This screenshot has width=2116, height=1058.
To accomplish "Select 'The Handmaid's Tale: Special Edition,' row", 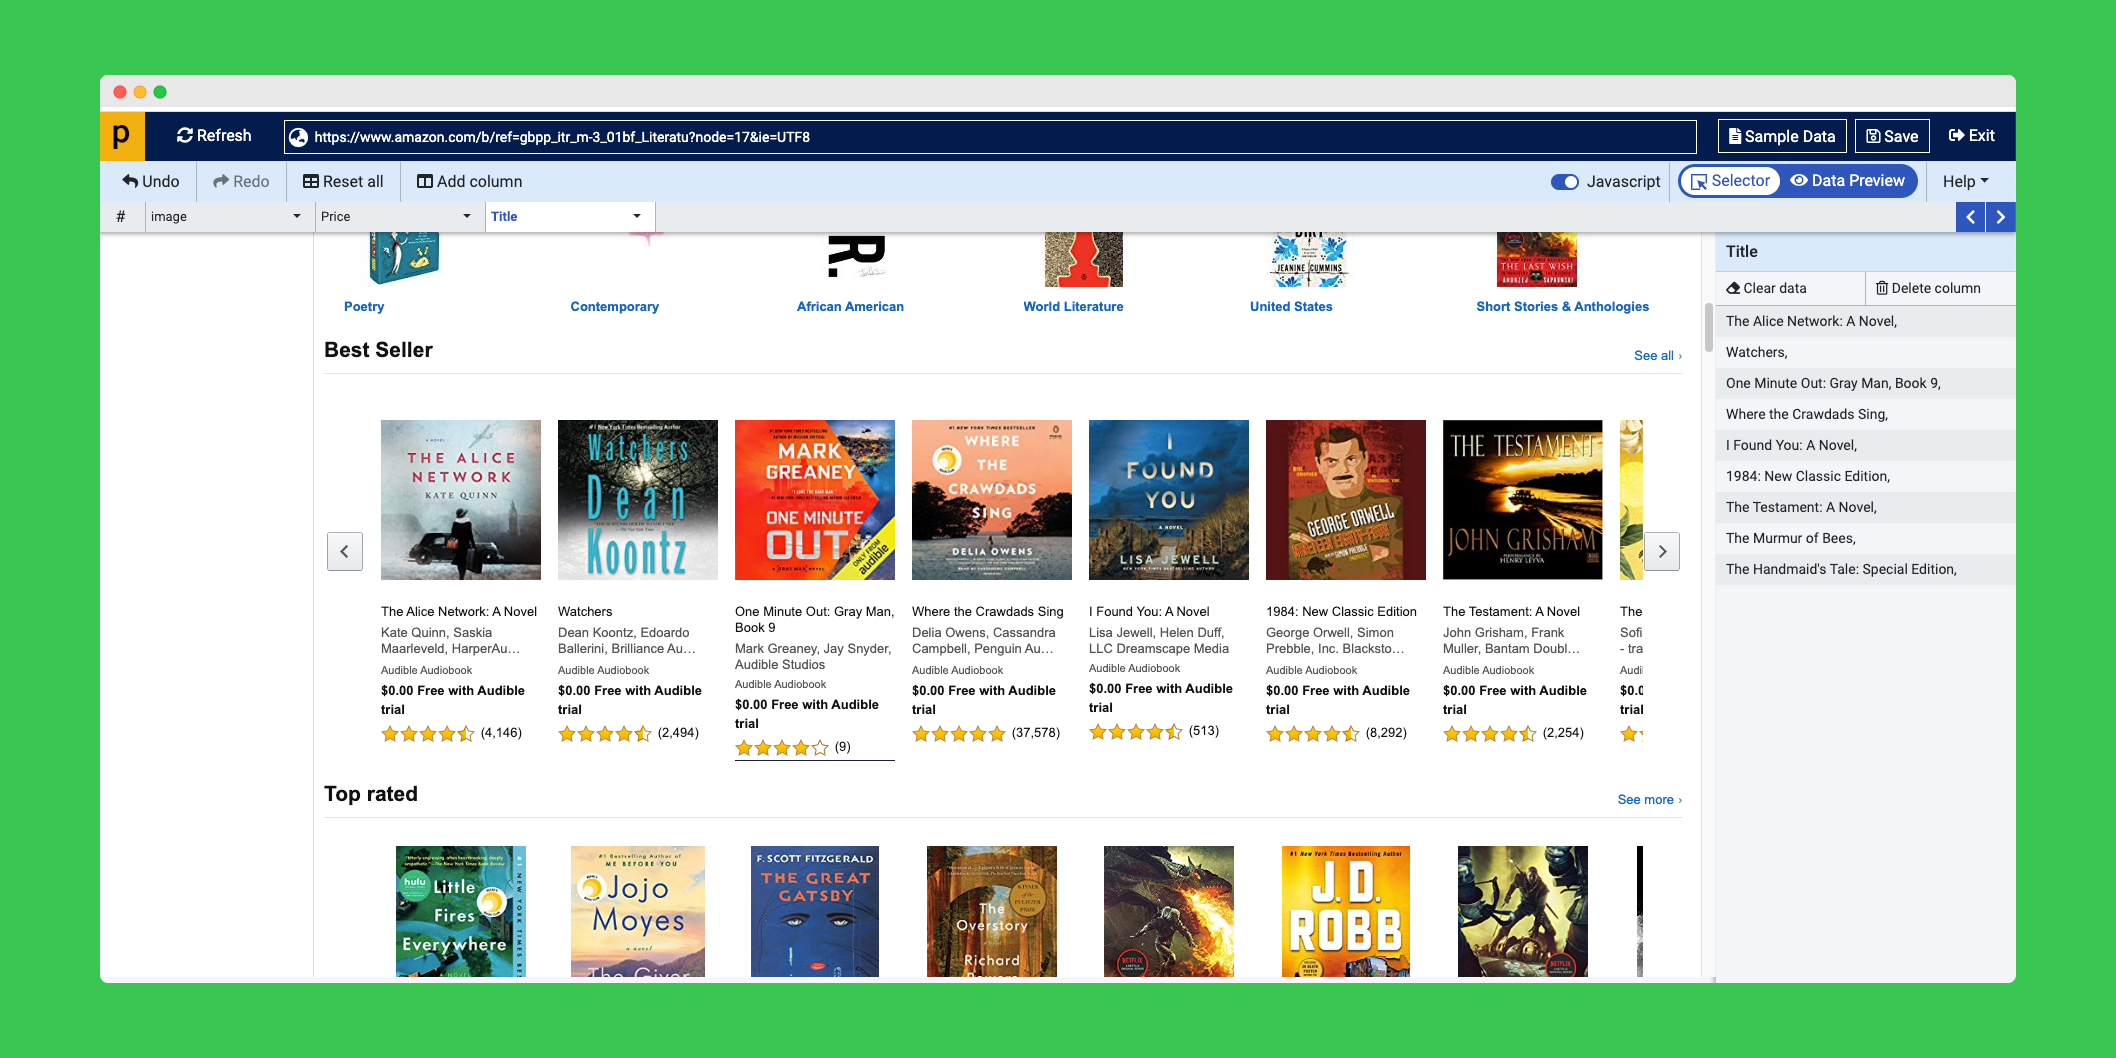I will point(1865,569).
